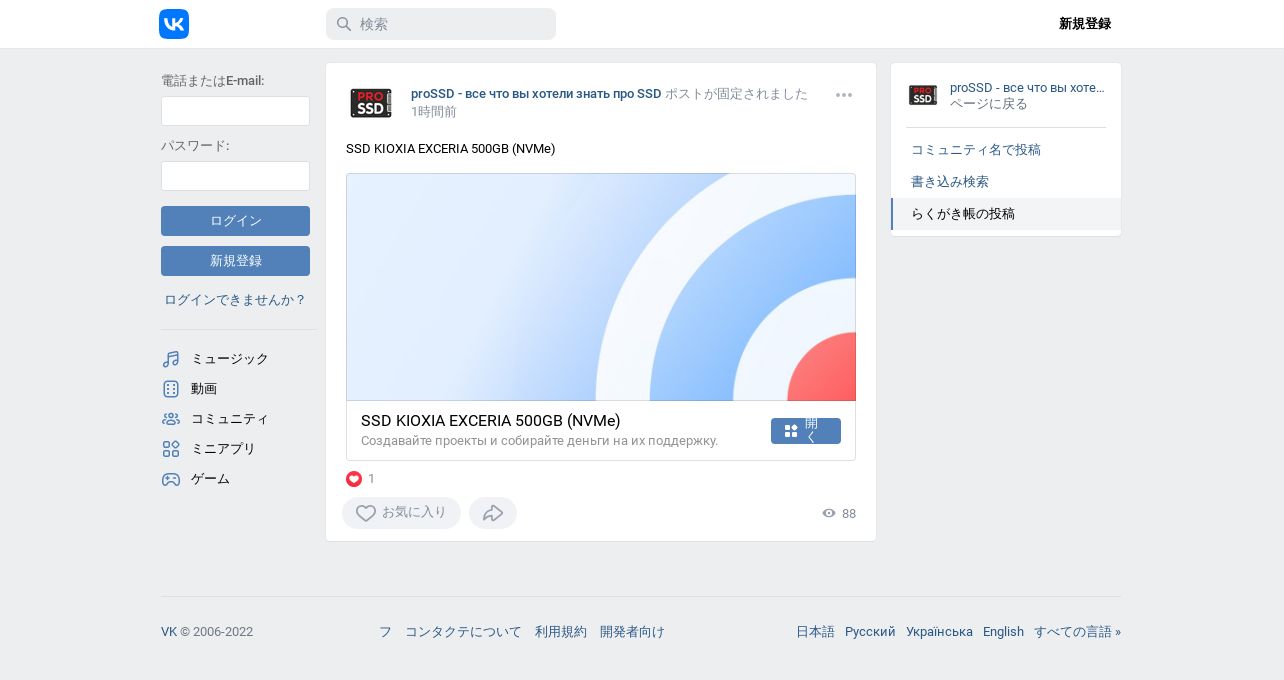Switch language to Українська
Image resolution: width=1284 pixels, height=680 pixels.
point(939,632)
